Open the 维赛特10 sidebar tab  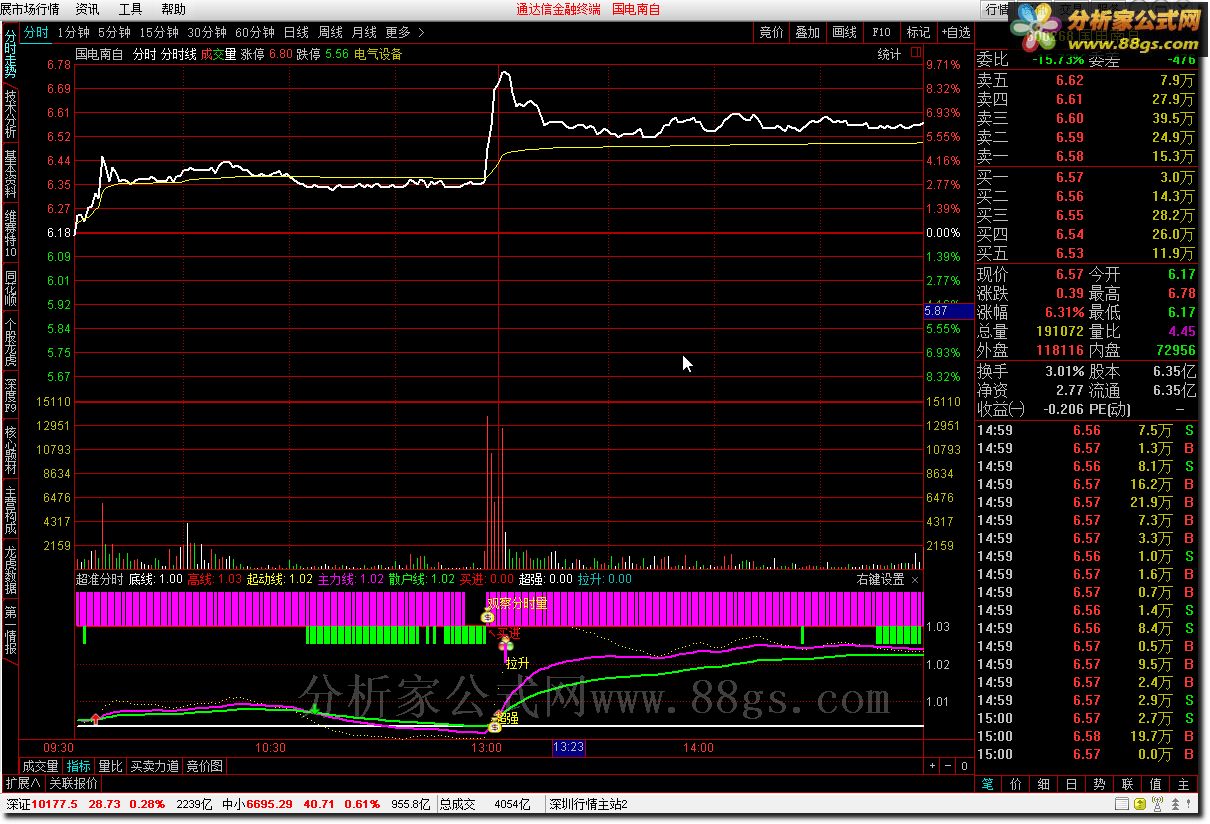(10, 233)
